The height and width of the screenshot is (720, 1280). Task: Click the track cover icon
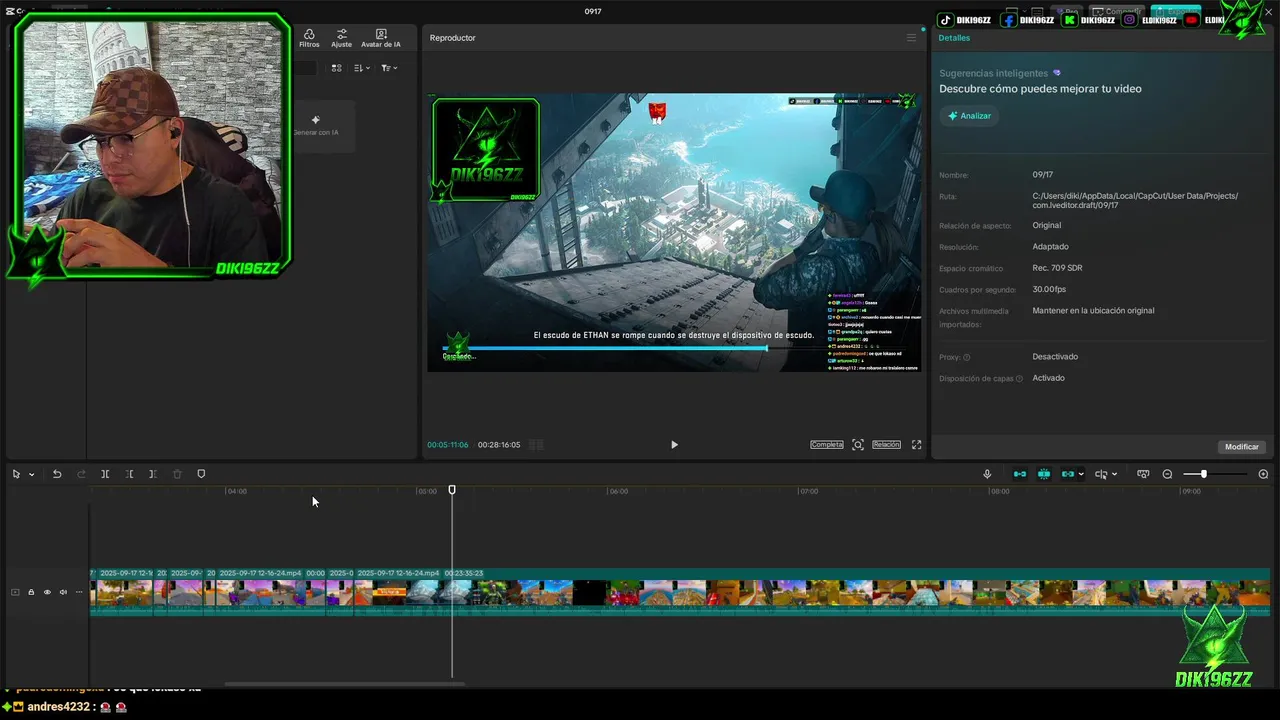point(15,592)
